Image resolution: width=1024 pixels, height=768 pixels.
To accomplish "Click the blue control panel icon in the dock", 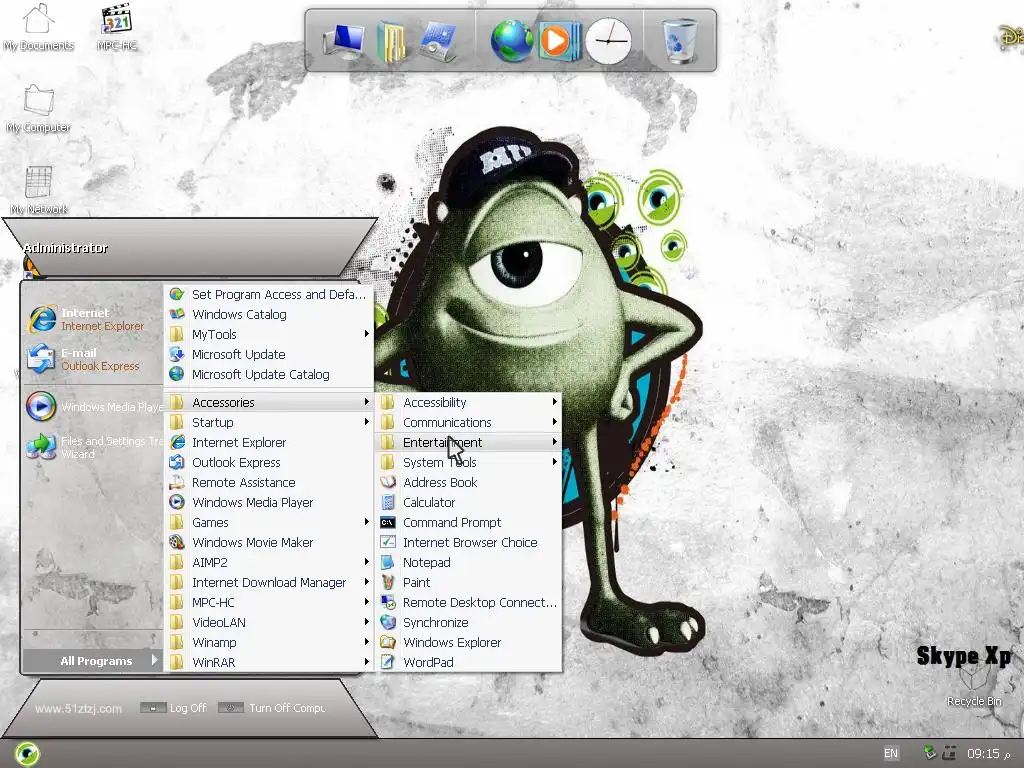I will pyautogui.click(x=438, y=42).
